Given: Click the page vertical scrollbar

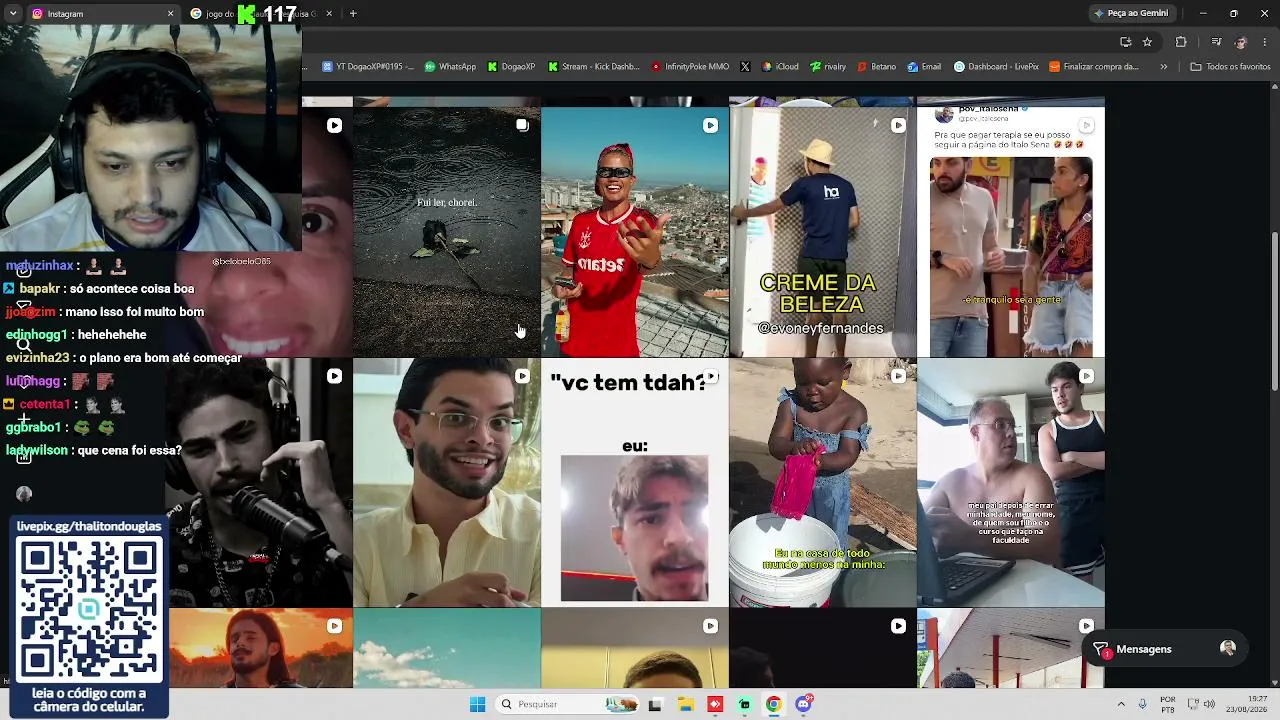Looking at the screenshot, I should click(x=1274, y=310).
